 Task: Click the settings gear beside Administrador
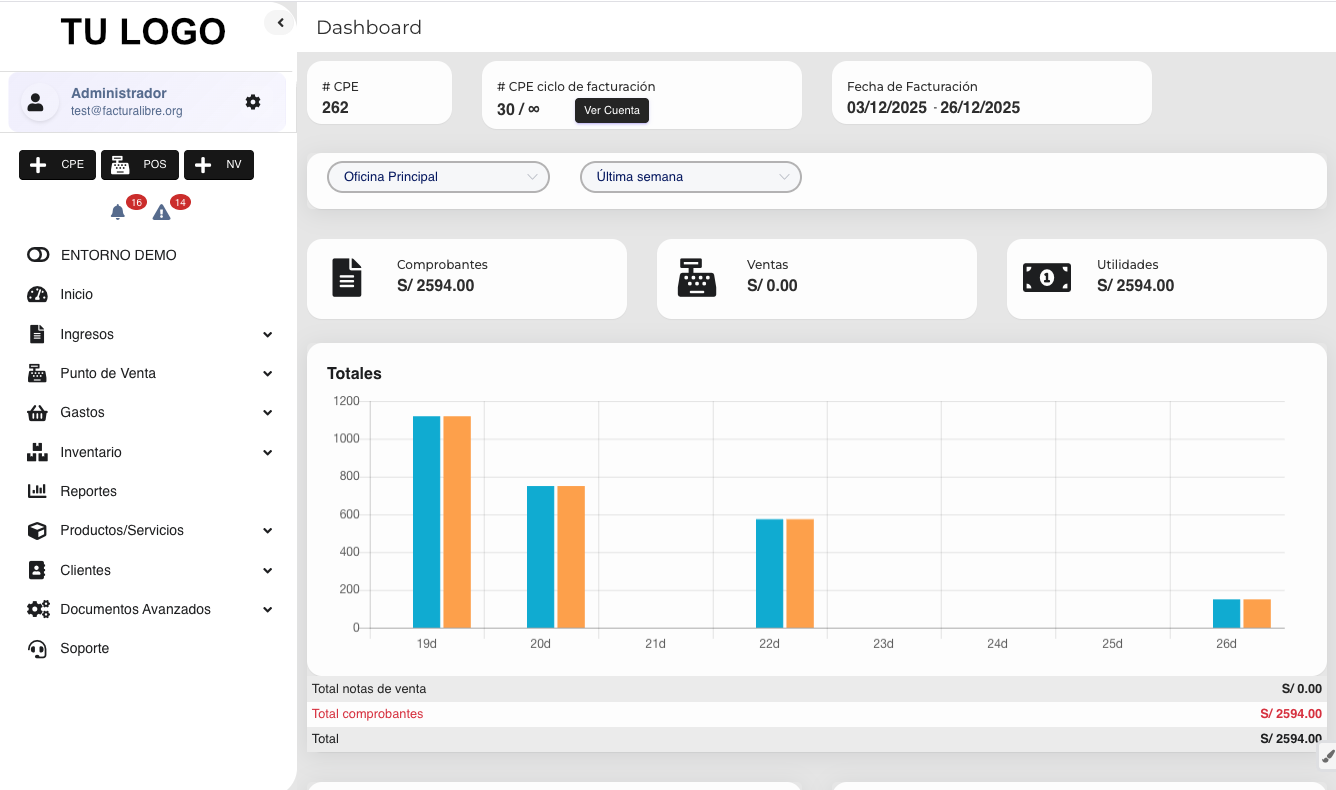click(x=253, y=102)
